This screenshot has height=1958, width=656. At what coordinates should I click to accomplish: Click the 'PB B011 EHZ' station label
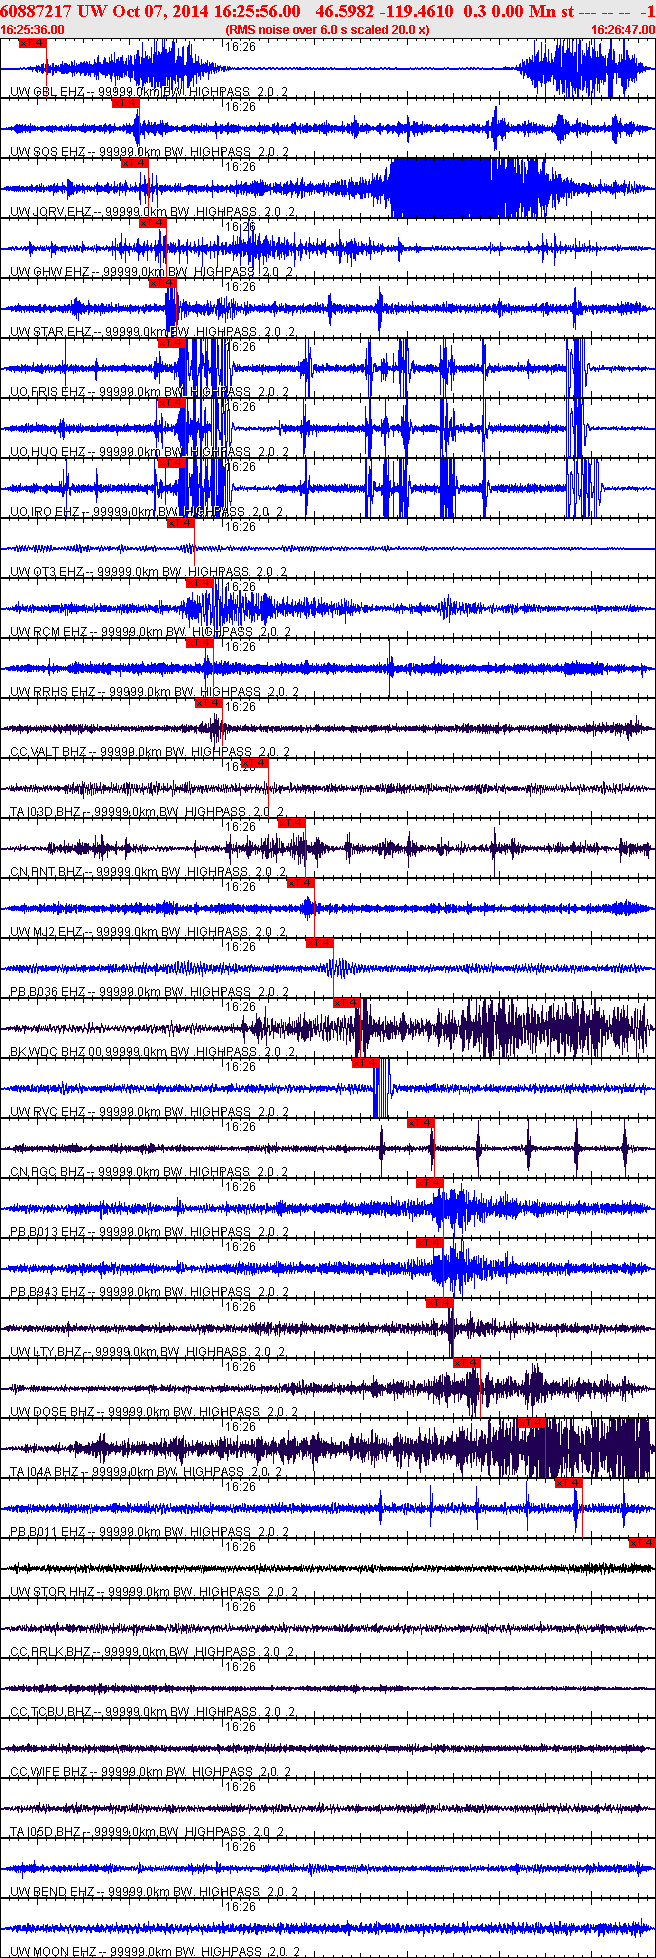point(48,1532)
